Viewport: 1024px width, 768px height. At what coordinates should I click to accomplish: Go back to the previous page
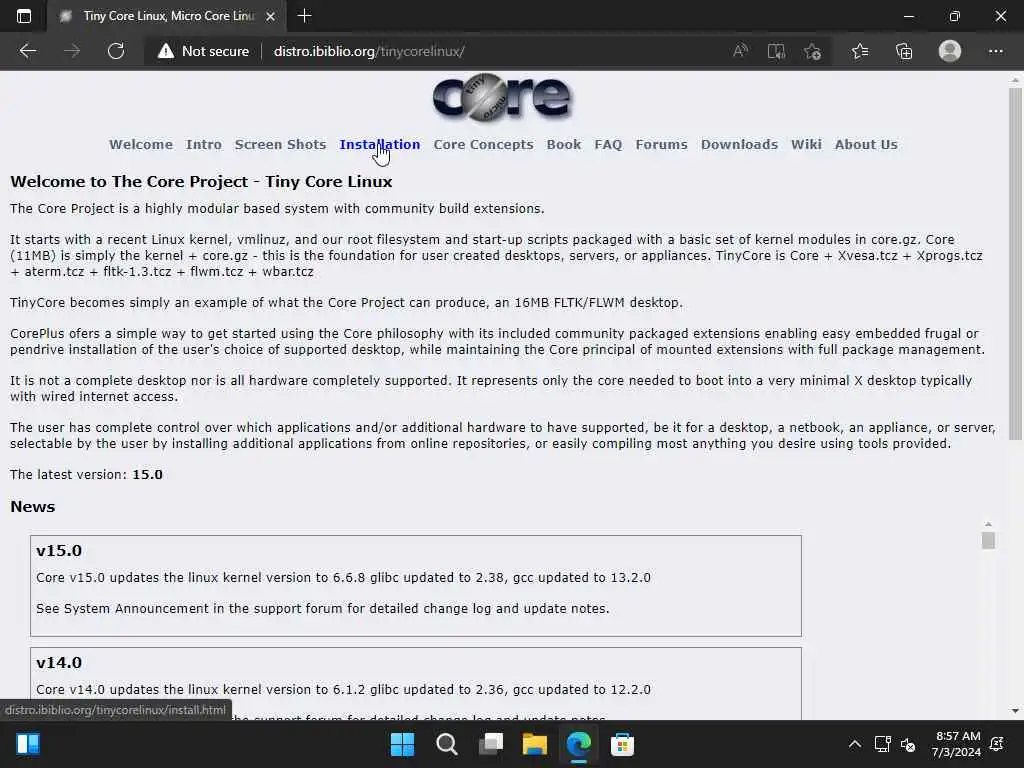[x=27, y=51]
